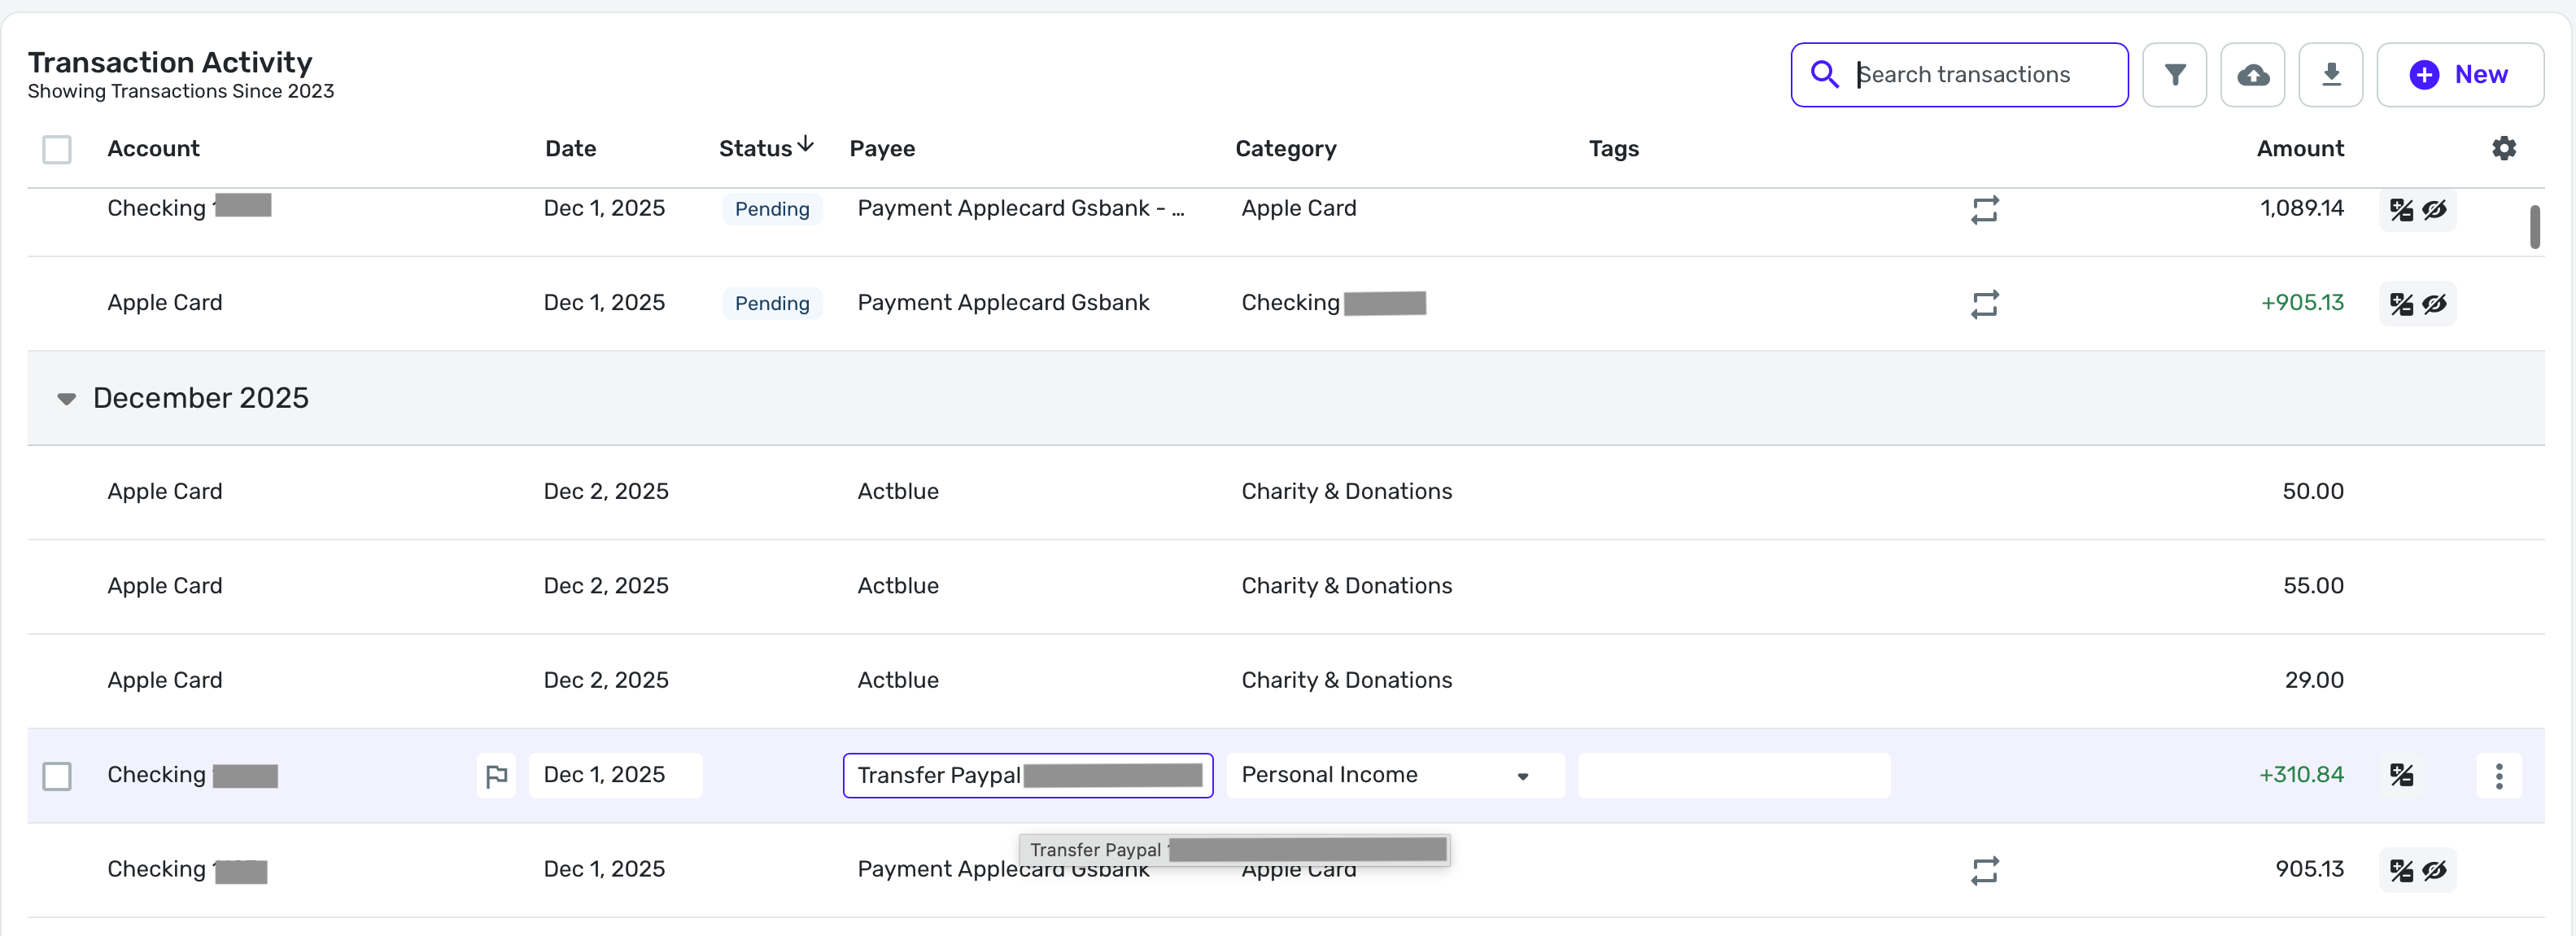Sort by the Amount column header
The height and width of the screenshot is (936, 2576).
2299,149
